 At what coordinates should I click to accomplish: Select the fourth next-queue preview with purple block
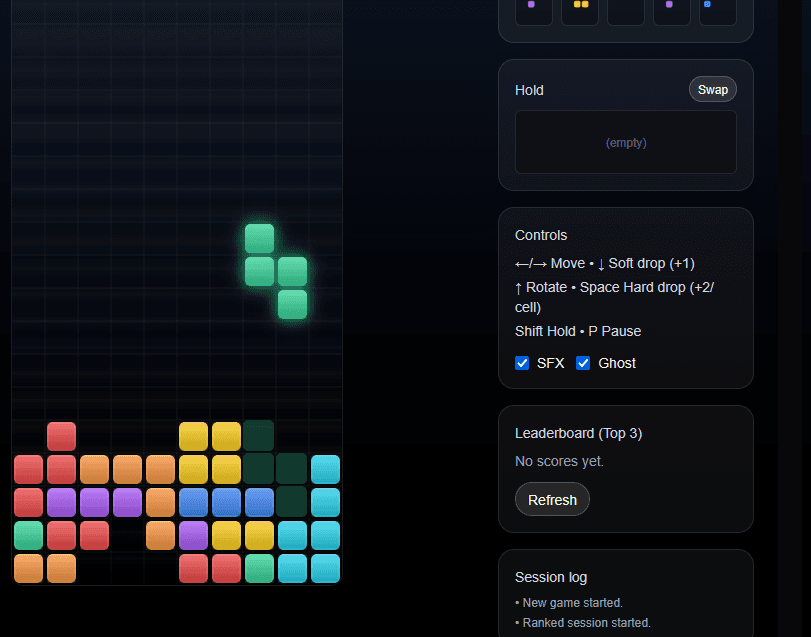671,8
